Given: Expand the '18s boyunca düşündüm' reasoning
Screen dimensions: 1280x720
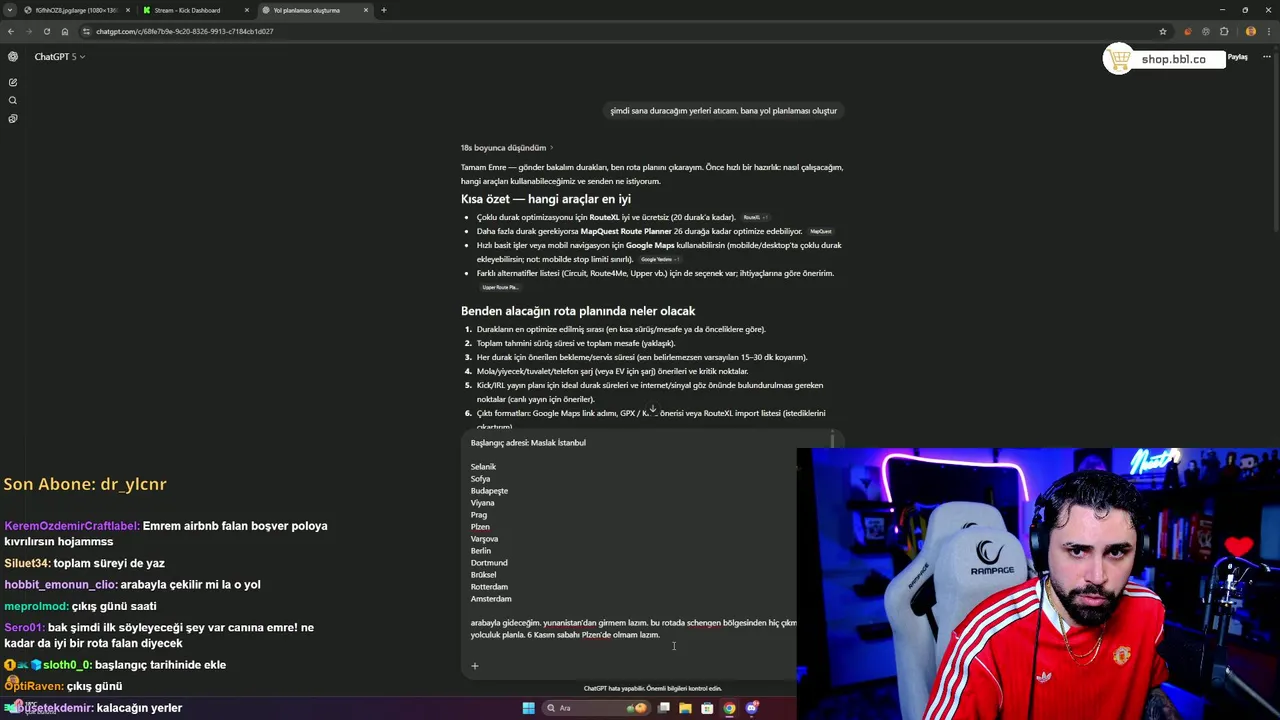Looking at the screenshot, I should tap(506, 148).
